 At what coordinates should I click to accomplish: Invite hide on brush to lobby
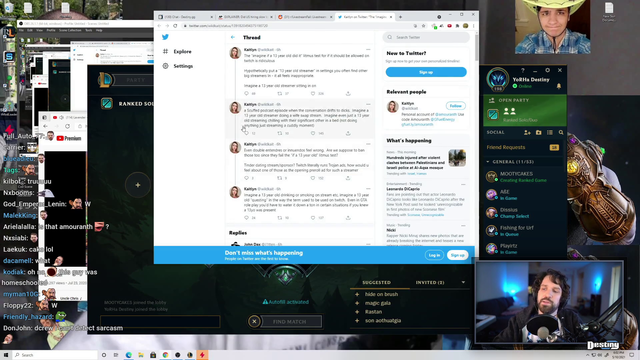tap(357, 294)
